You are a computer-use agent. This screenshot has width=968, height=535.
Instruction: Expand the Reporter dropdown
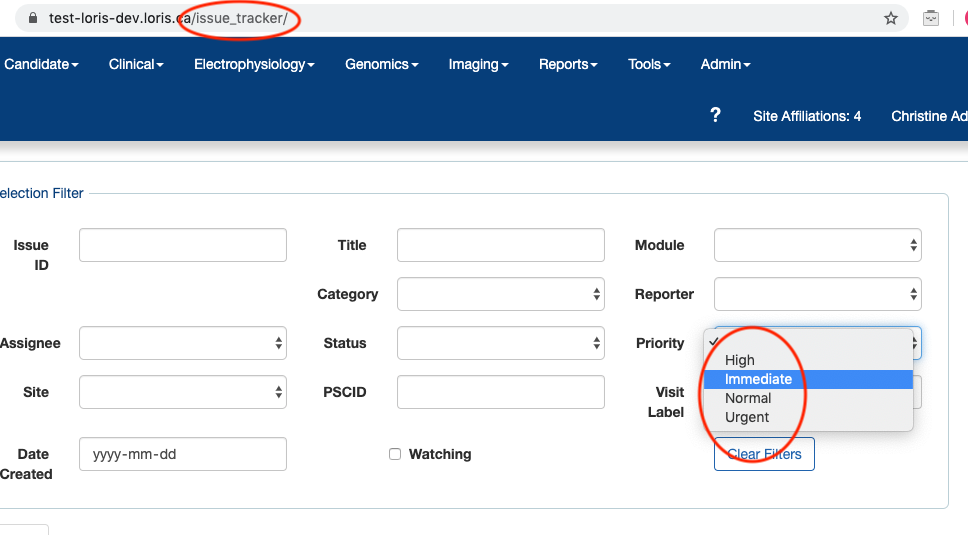[817, 294]
